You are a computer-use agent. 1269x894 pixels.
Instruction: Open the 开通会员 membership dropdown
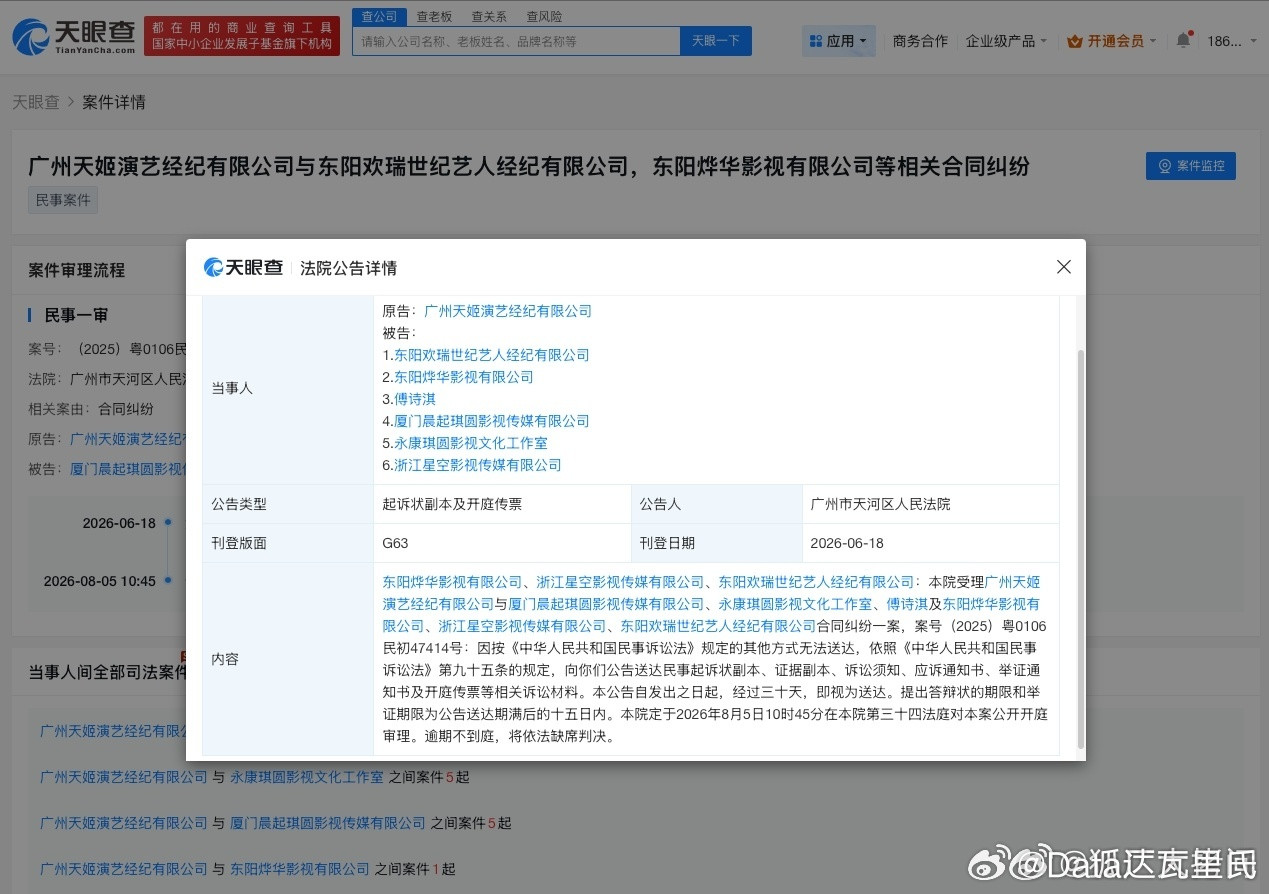pyautogui.click(x=1112, y=41)
